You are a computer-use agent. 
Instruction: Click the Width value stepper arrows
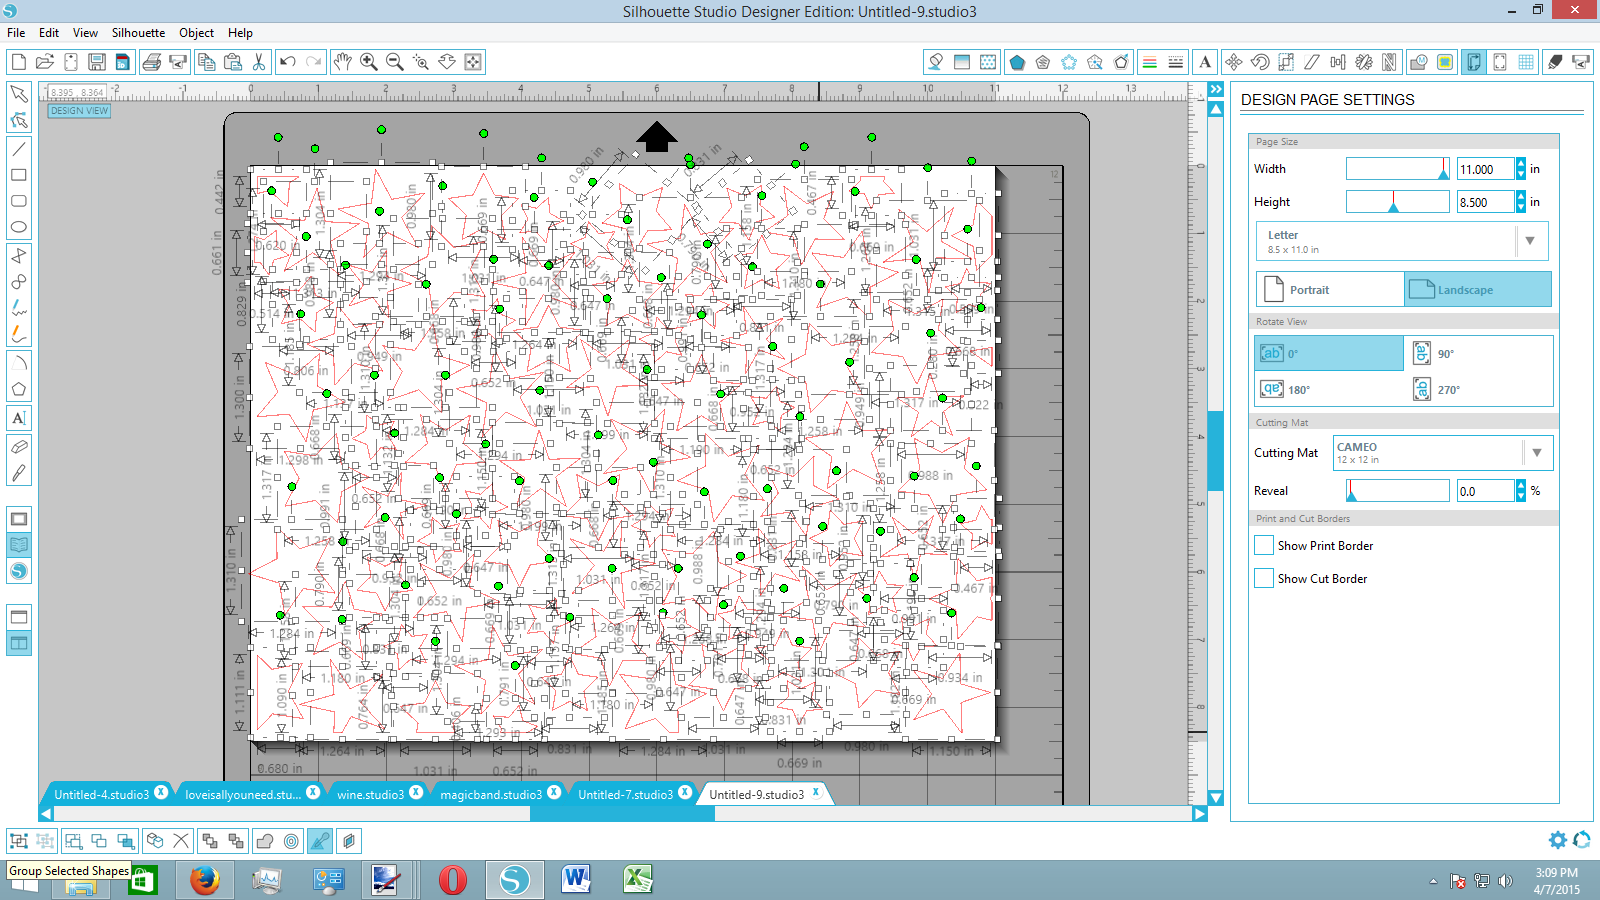(x=1521, y=169)
